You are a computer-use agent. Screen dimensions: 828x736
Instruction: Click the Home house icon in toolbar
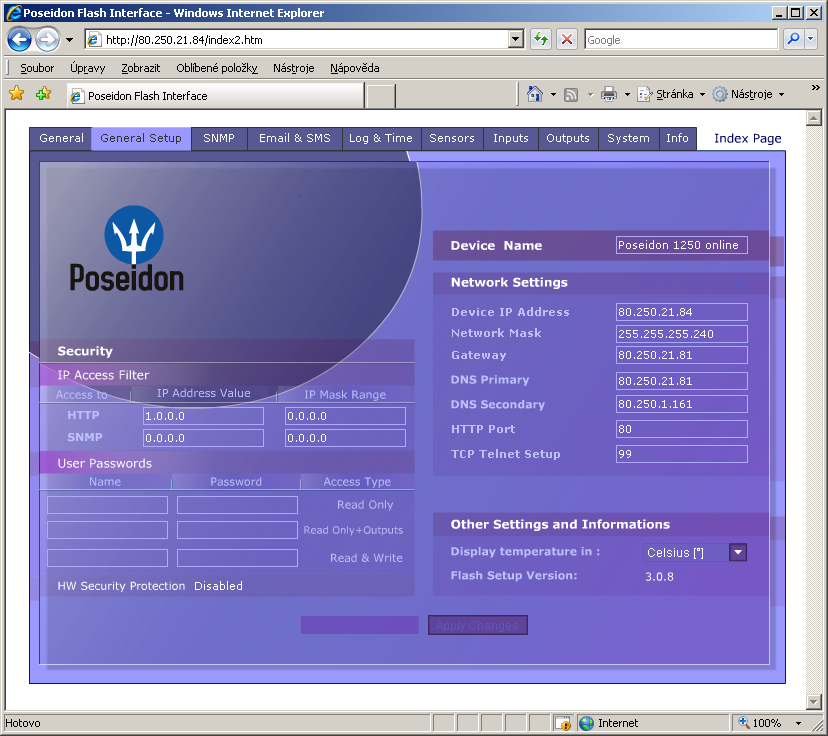(535, 94)
